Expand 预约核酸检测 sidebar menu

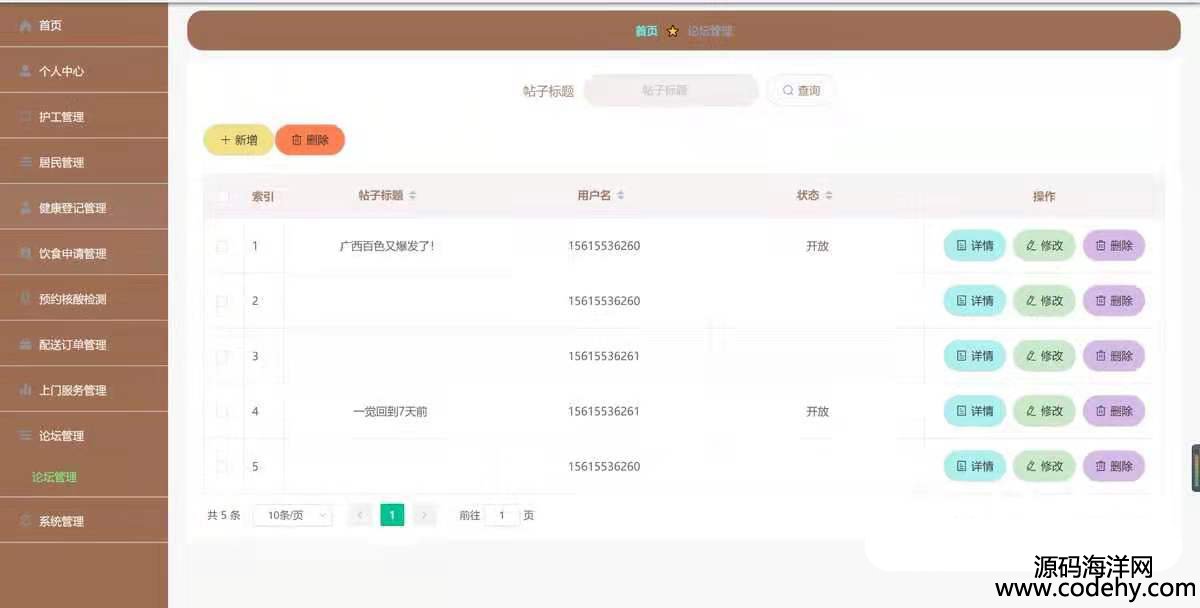[84, 299]
